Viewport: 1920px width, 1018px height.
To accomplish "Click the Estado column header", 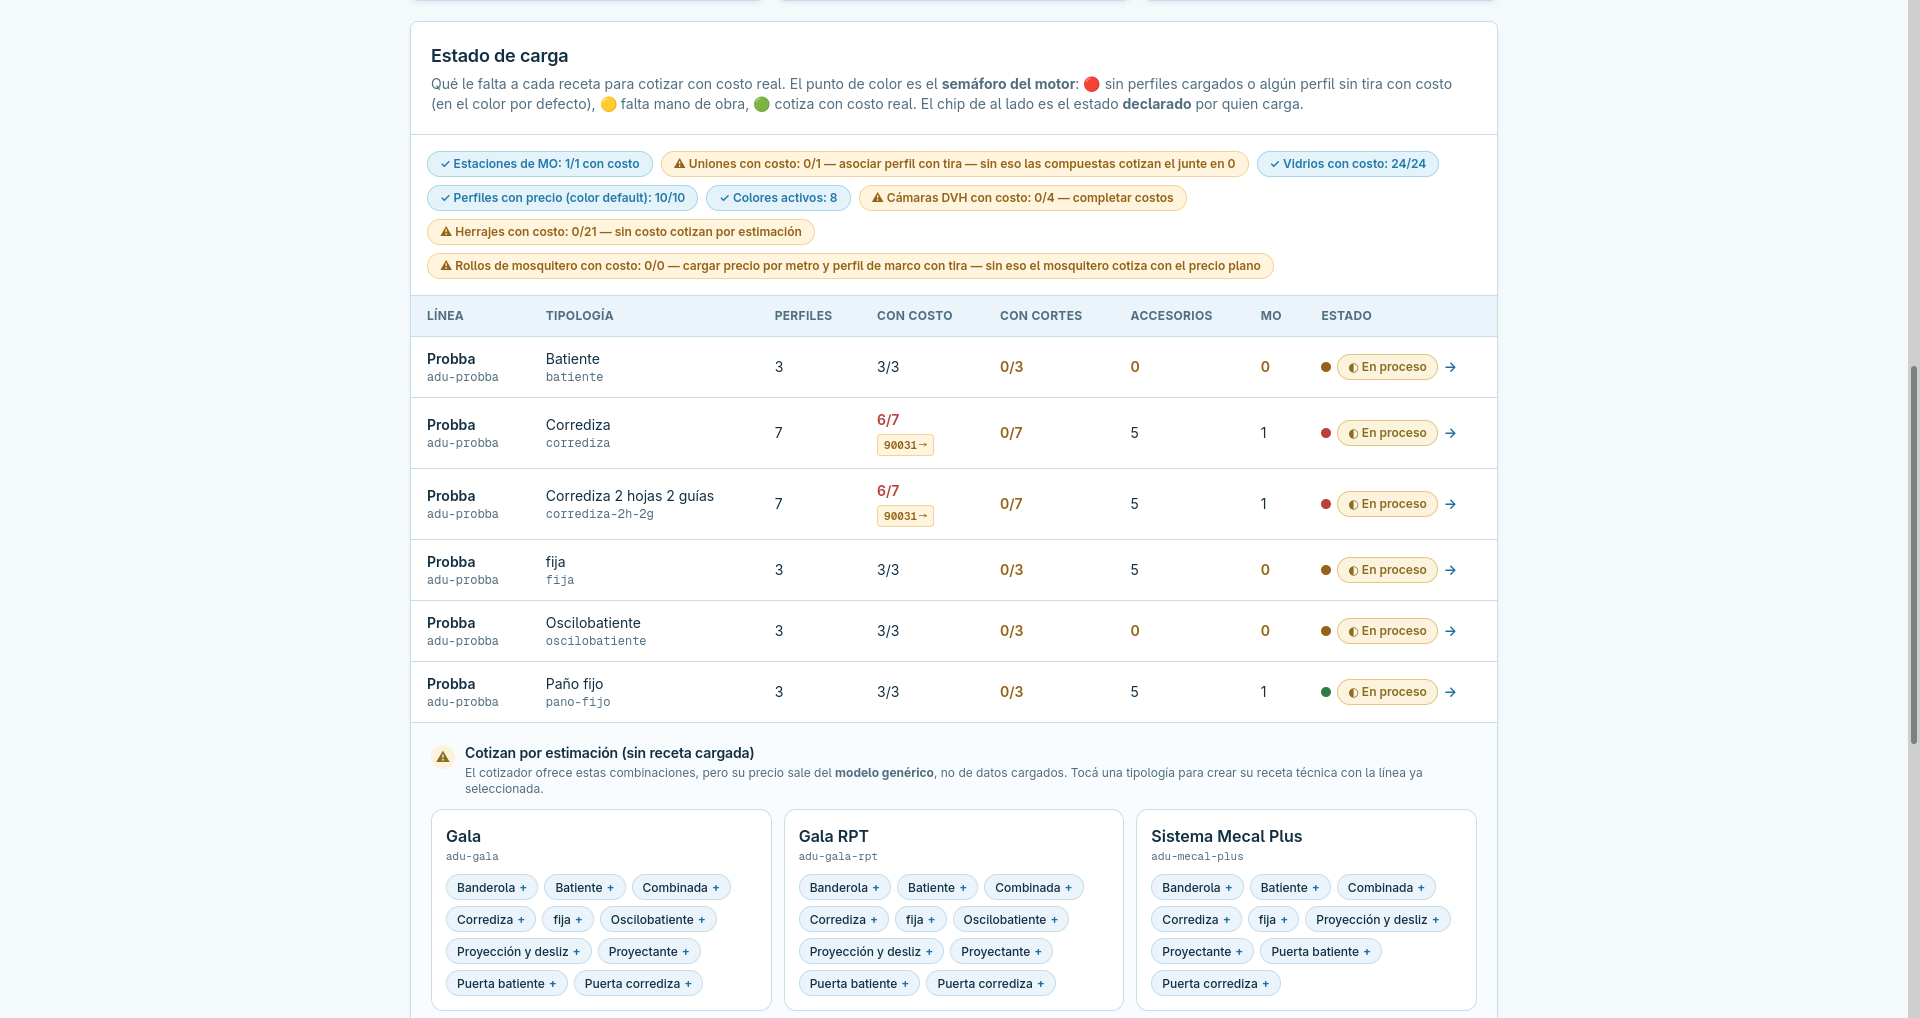I will pyautogui.click(x=1346, y=316).
